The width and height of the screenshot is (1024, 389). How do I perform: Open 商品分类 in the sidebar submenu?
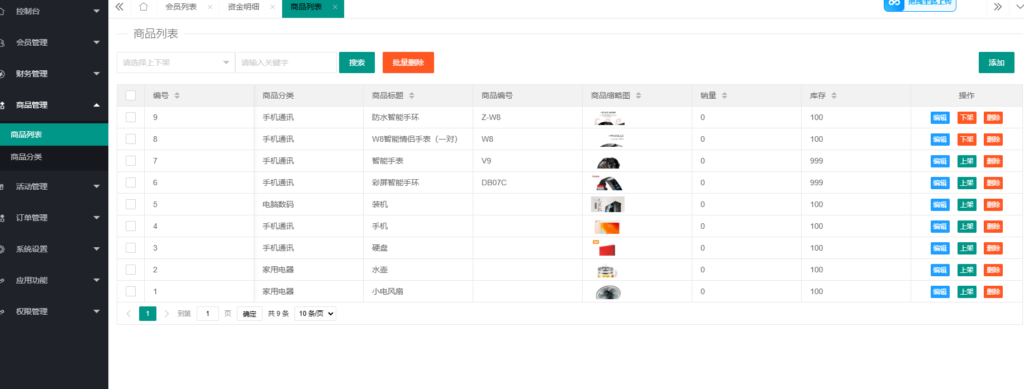(x=54, y=157)
